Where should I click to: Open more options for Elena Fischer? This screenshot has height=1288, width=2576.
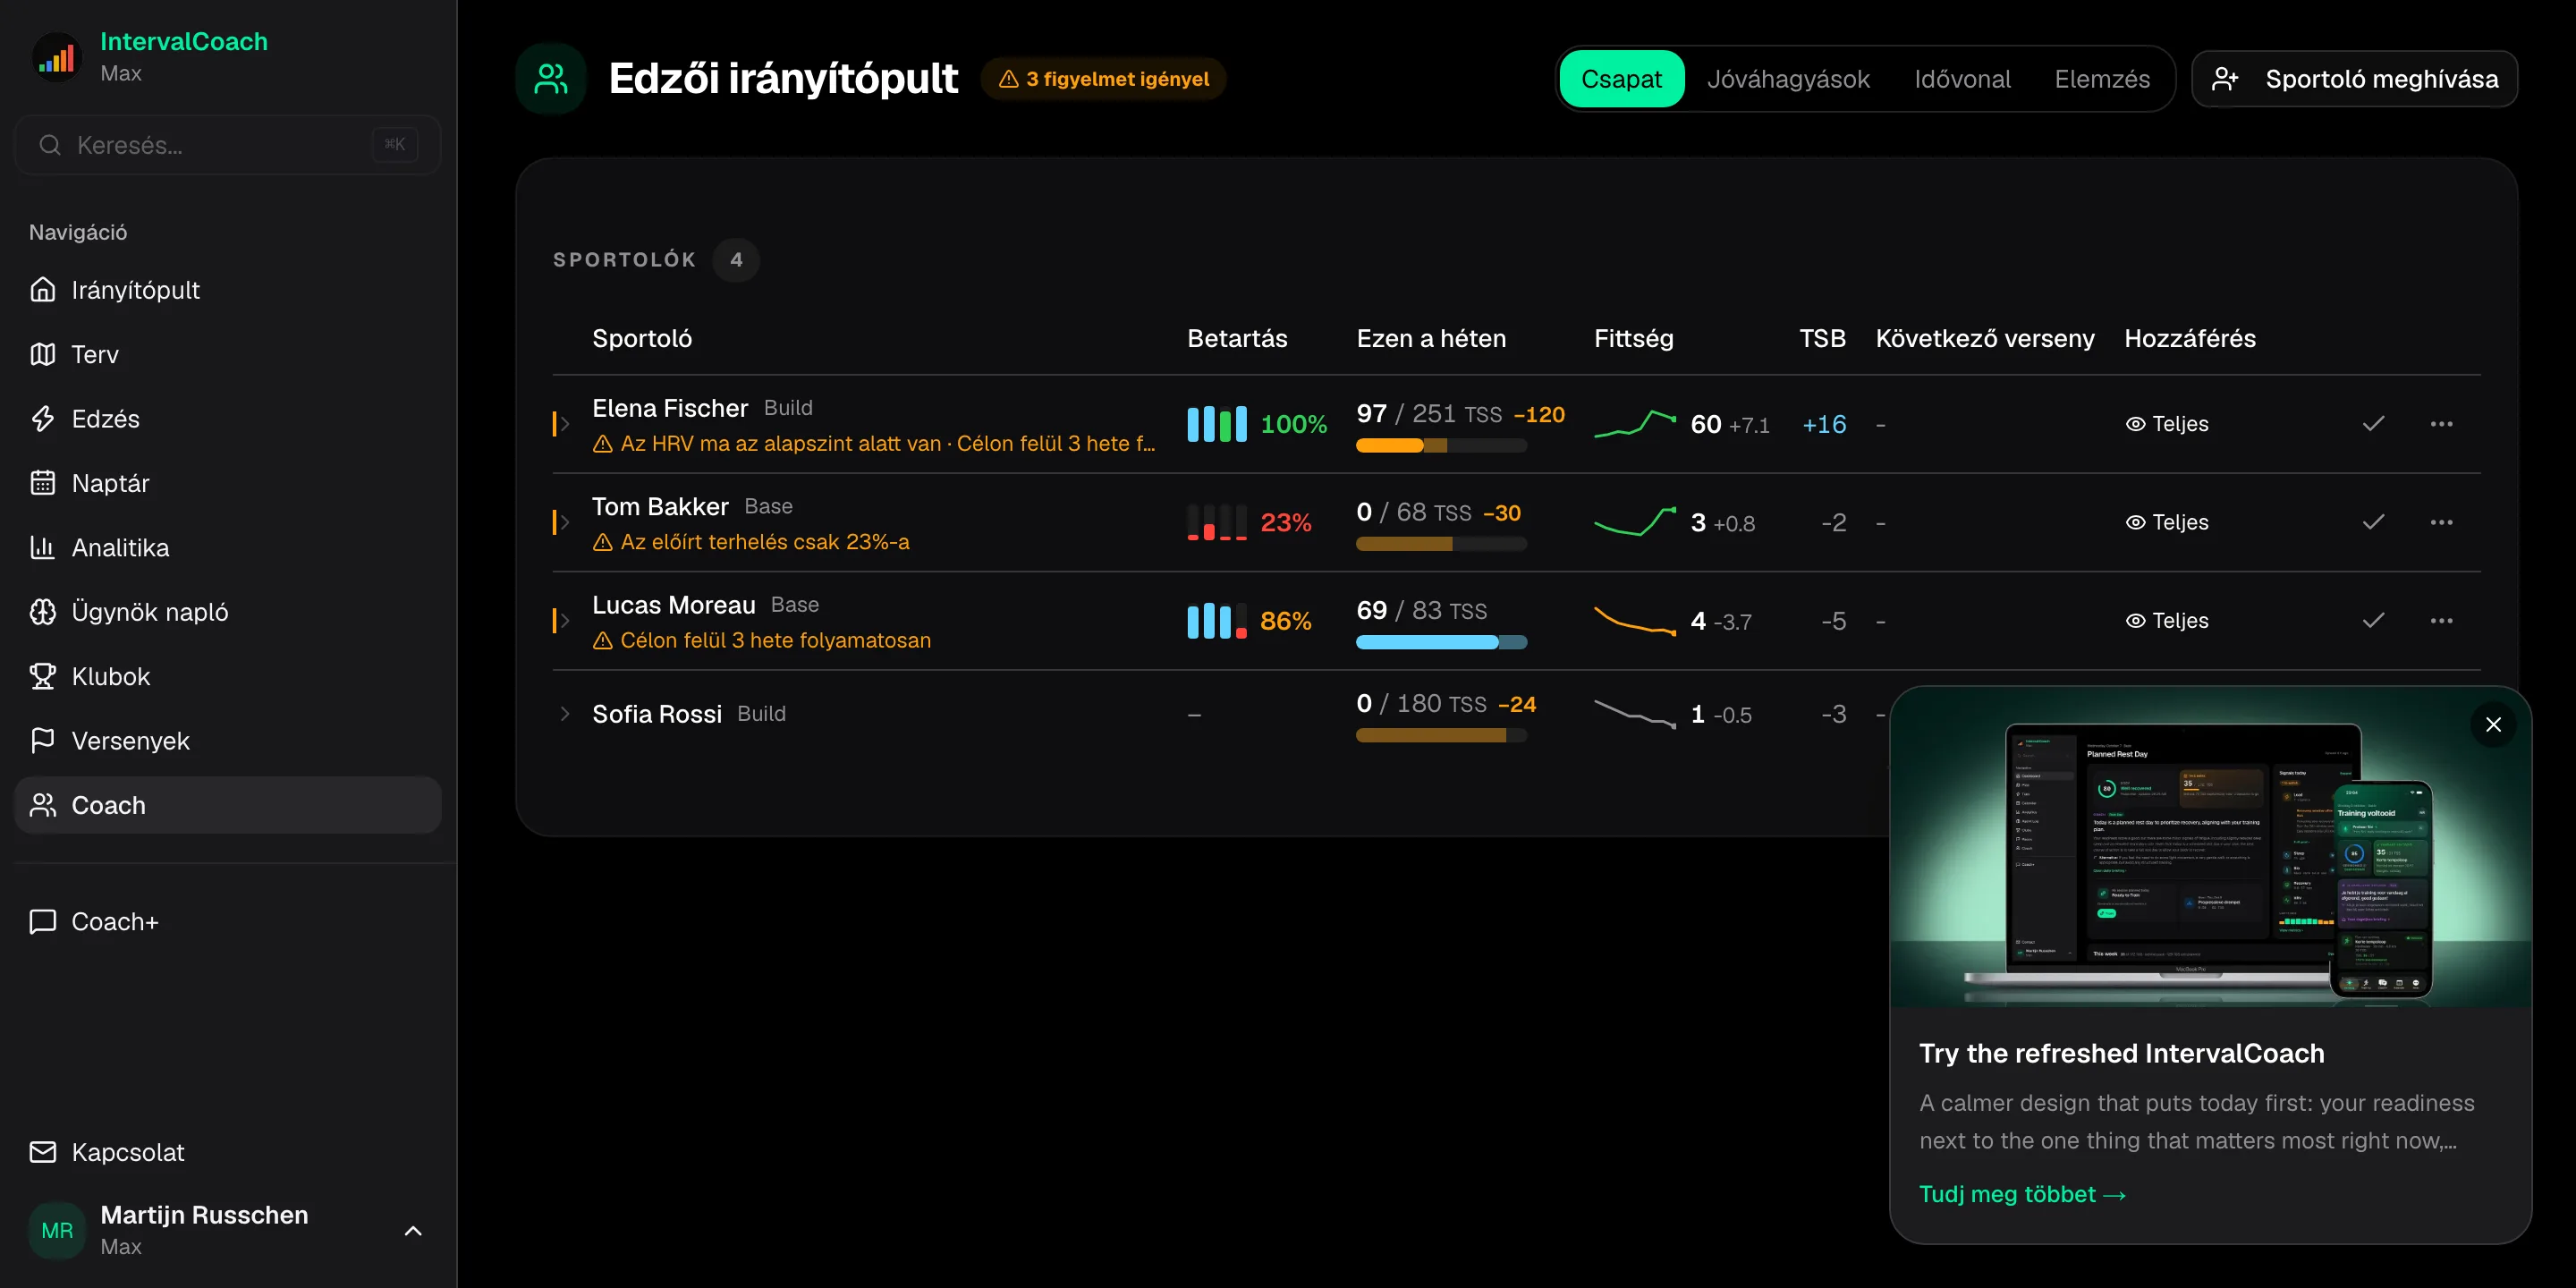point(2441,424)
